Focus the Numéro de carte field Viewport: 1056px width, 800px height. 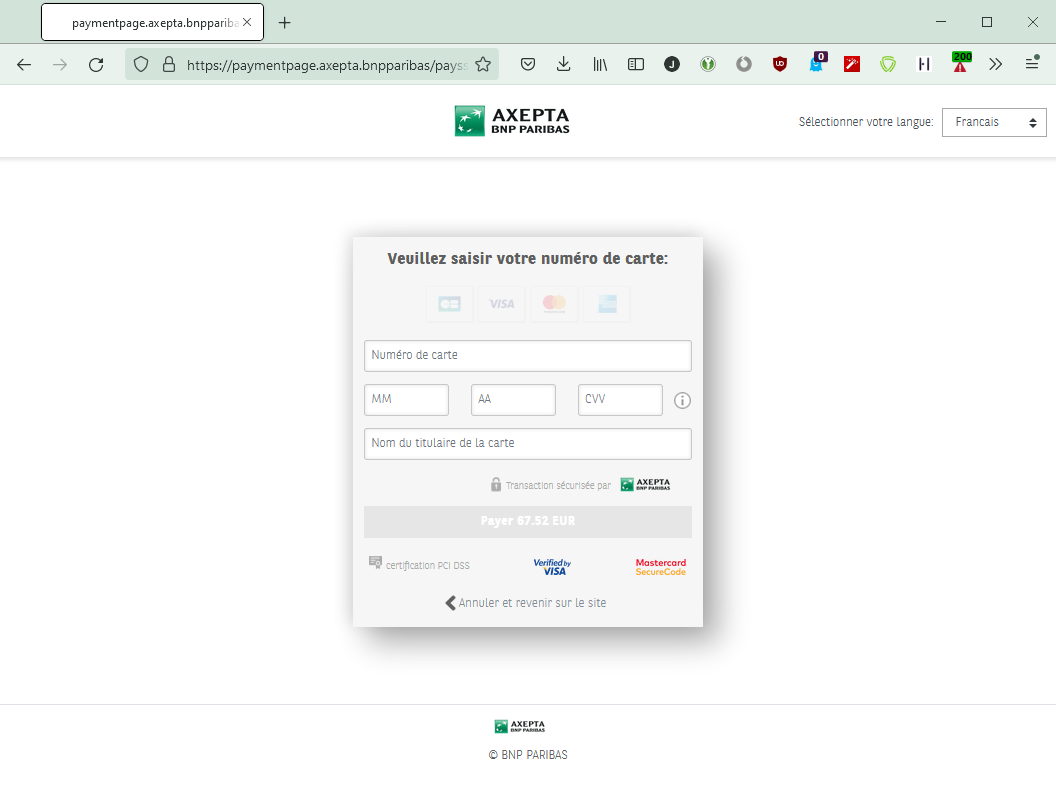[x=527, y=355]
